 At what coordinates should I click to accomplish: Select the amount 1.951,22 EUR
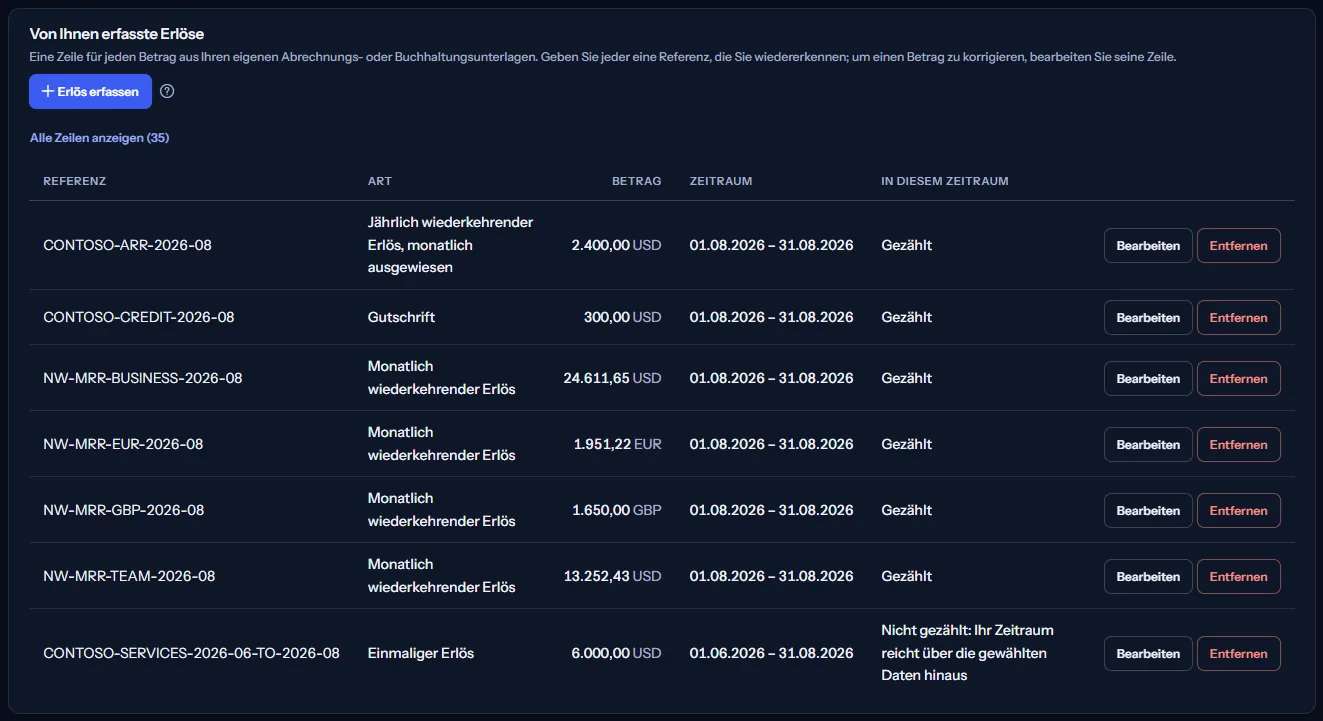tap(617, 444)
